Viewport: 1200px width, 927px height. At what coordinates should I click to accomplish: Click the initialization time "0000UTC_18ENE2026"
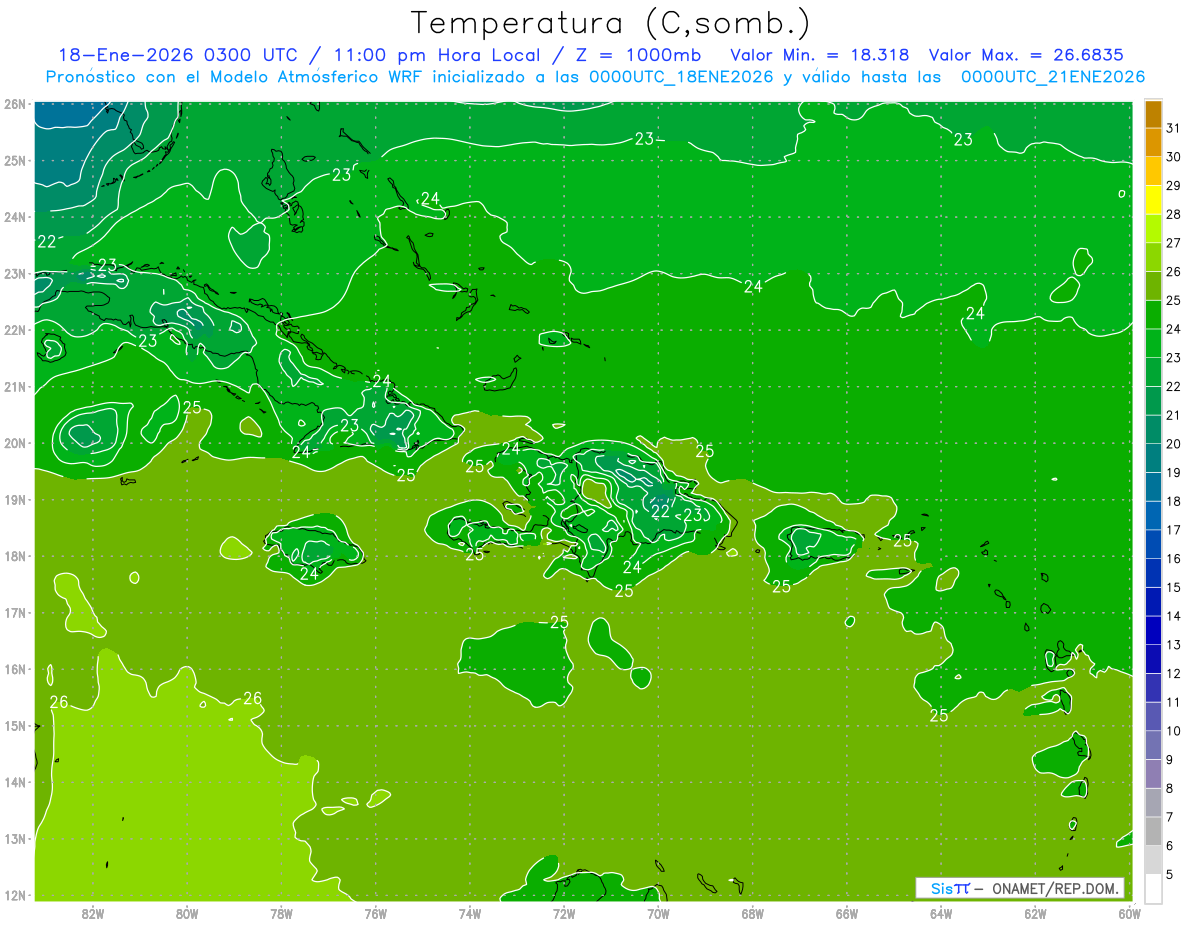click(x=681, y=77)
